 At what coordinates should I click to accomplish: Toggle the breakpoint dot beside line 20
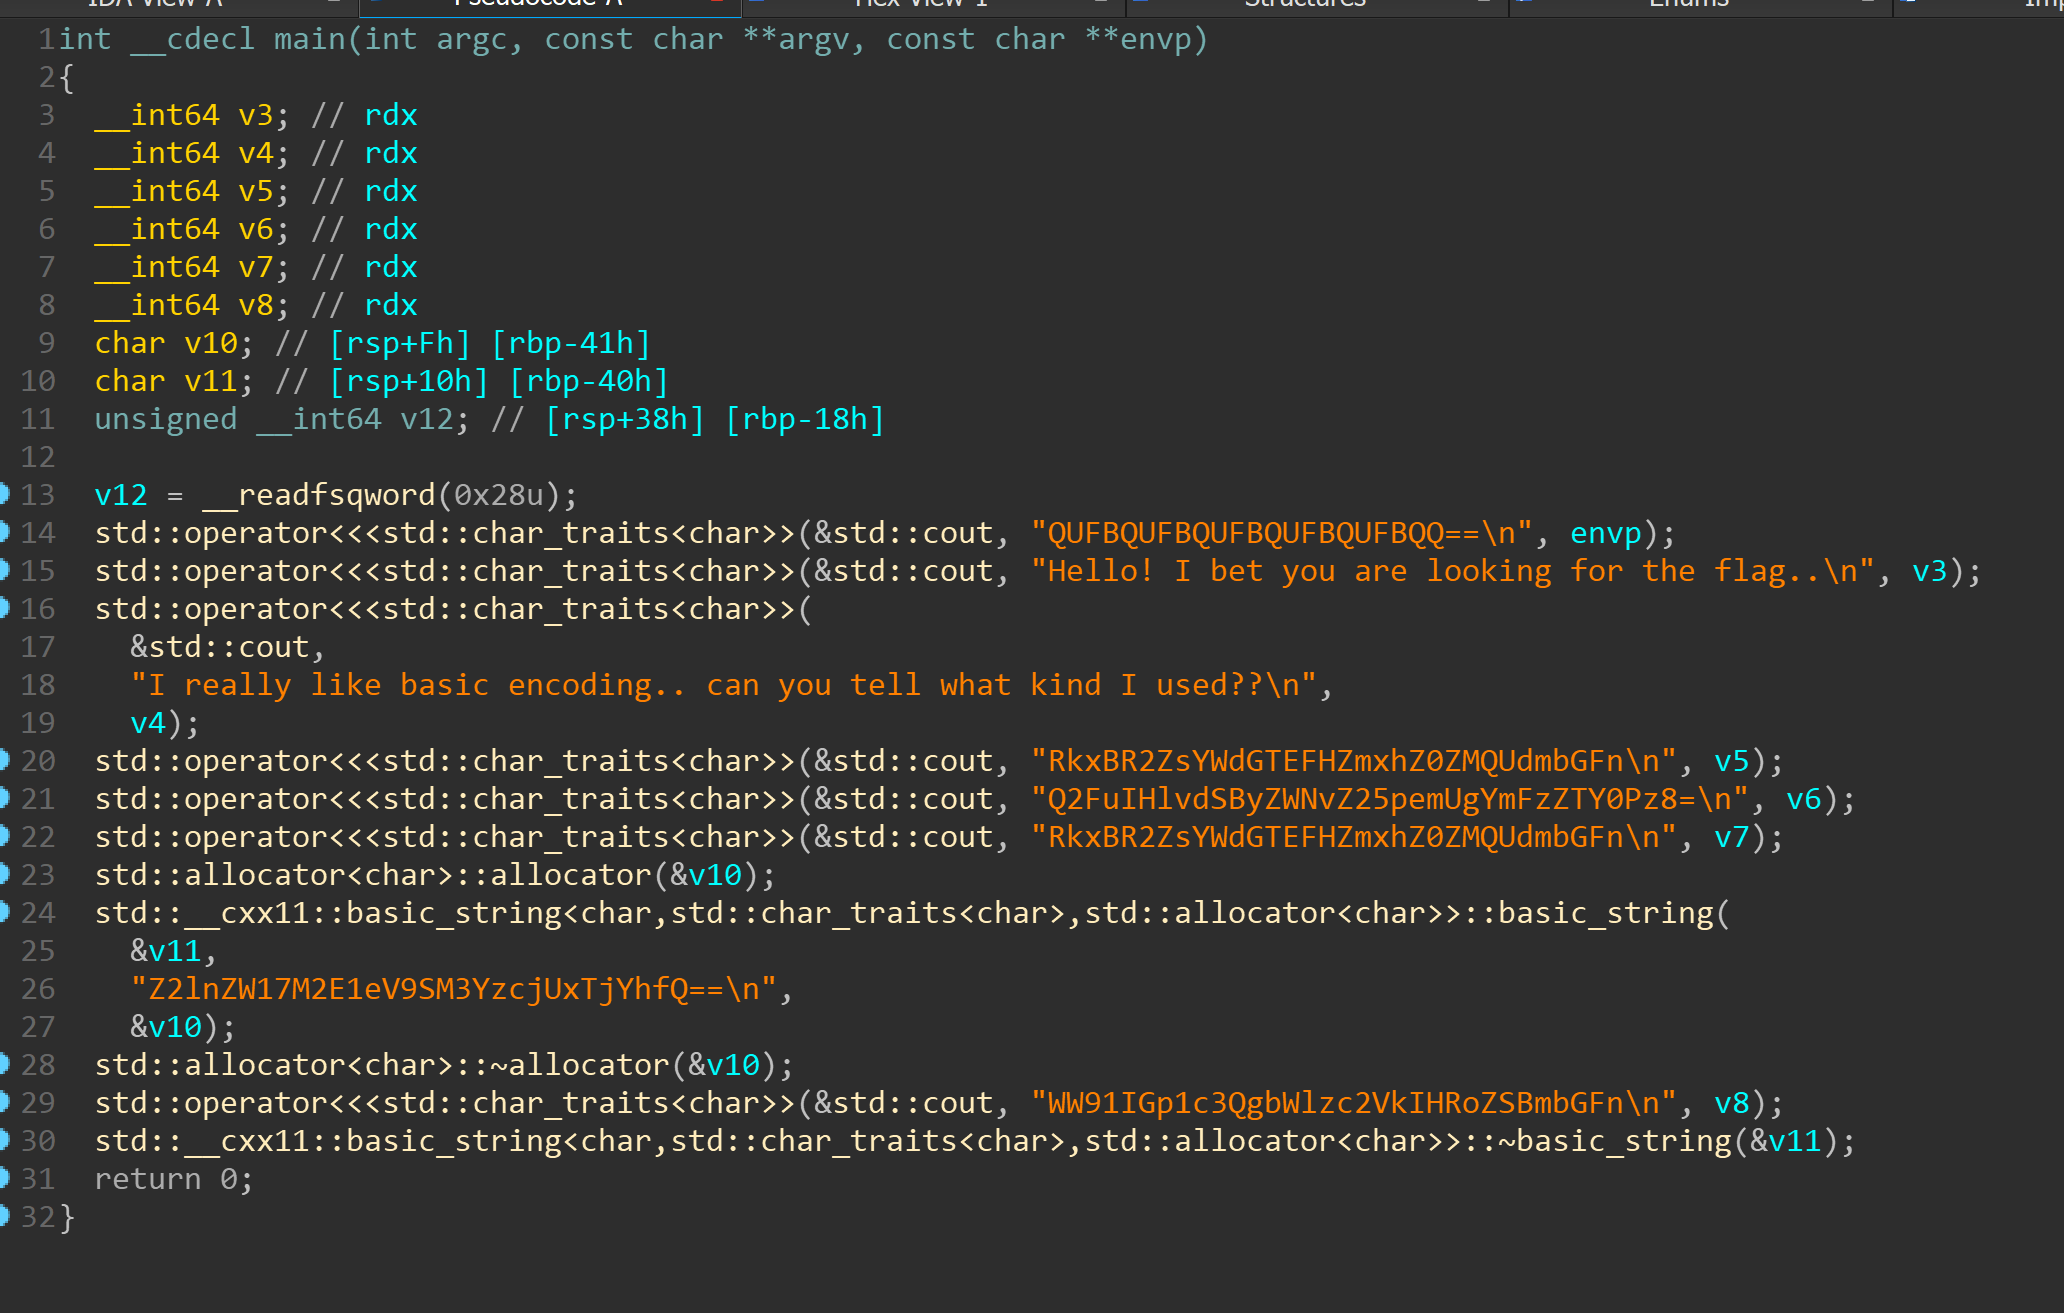[3, 760]
